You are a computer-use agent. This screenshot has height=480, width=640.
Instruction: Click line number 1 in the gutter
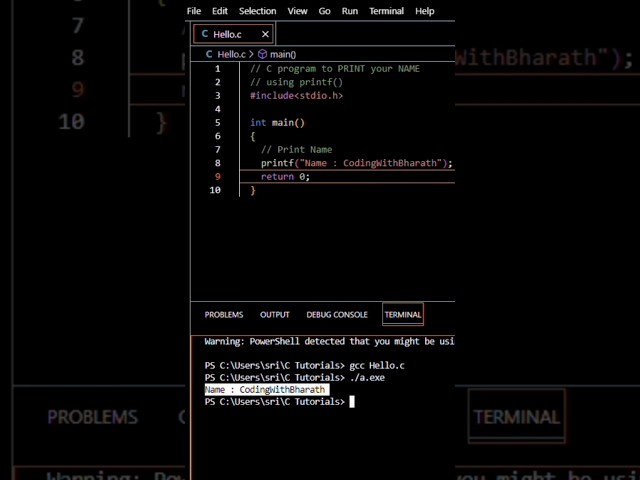point(218,69)
